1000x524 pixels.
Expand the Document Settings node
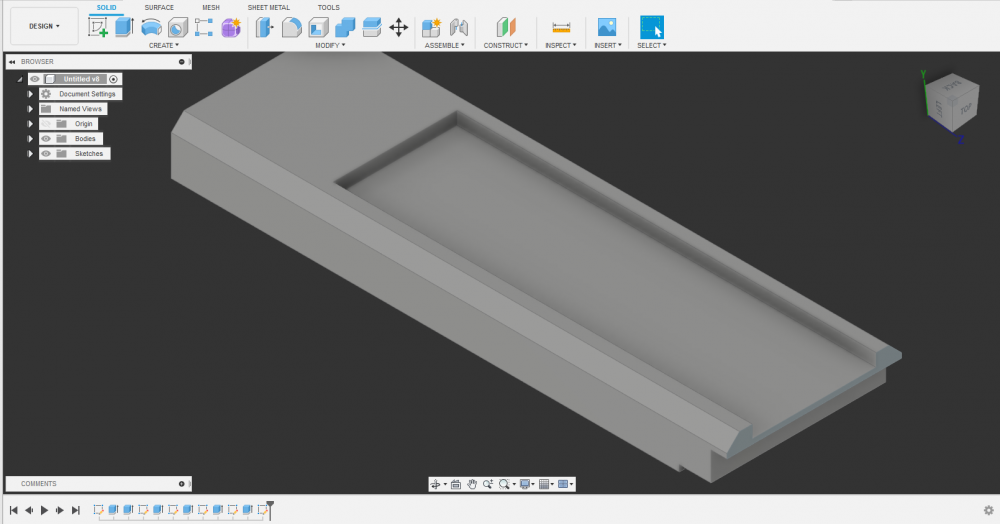[30, 94]
